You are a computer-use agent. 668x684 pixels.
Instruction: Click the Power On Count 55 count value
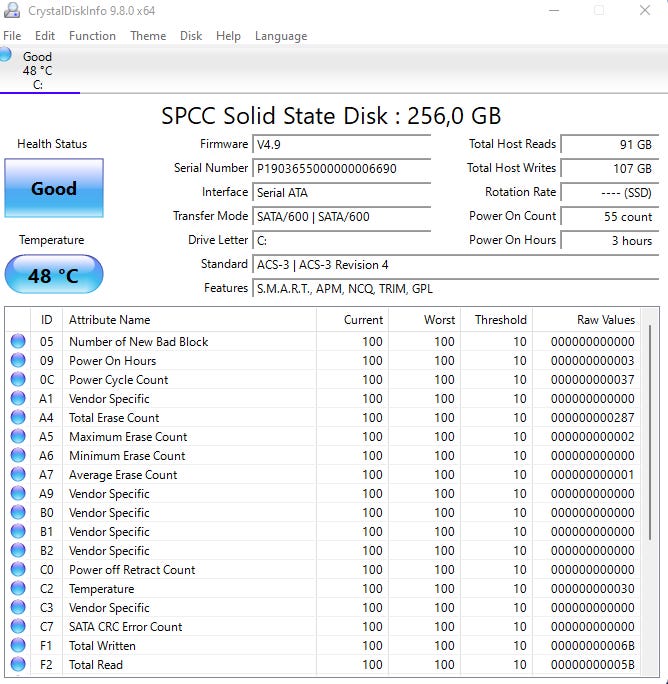[x=610, y=216]
